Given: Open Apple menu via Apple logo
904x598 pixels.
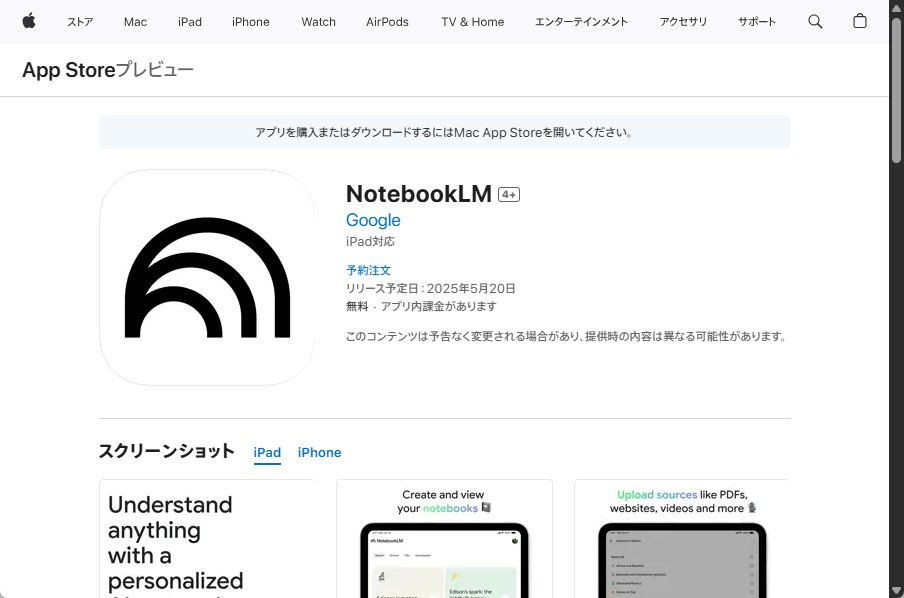Looking at the screenshot, I should pos(28,21).
